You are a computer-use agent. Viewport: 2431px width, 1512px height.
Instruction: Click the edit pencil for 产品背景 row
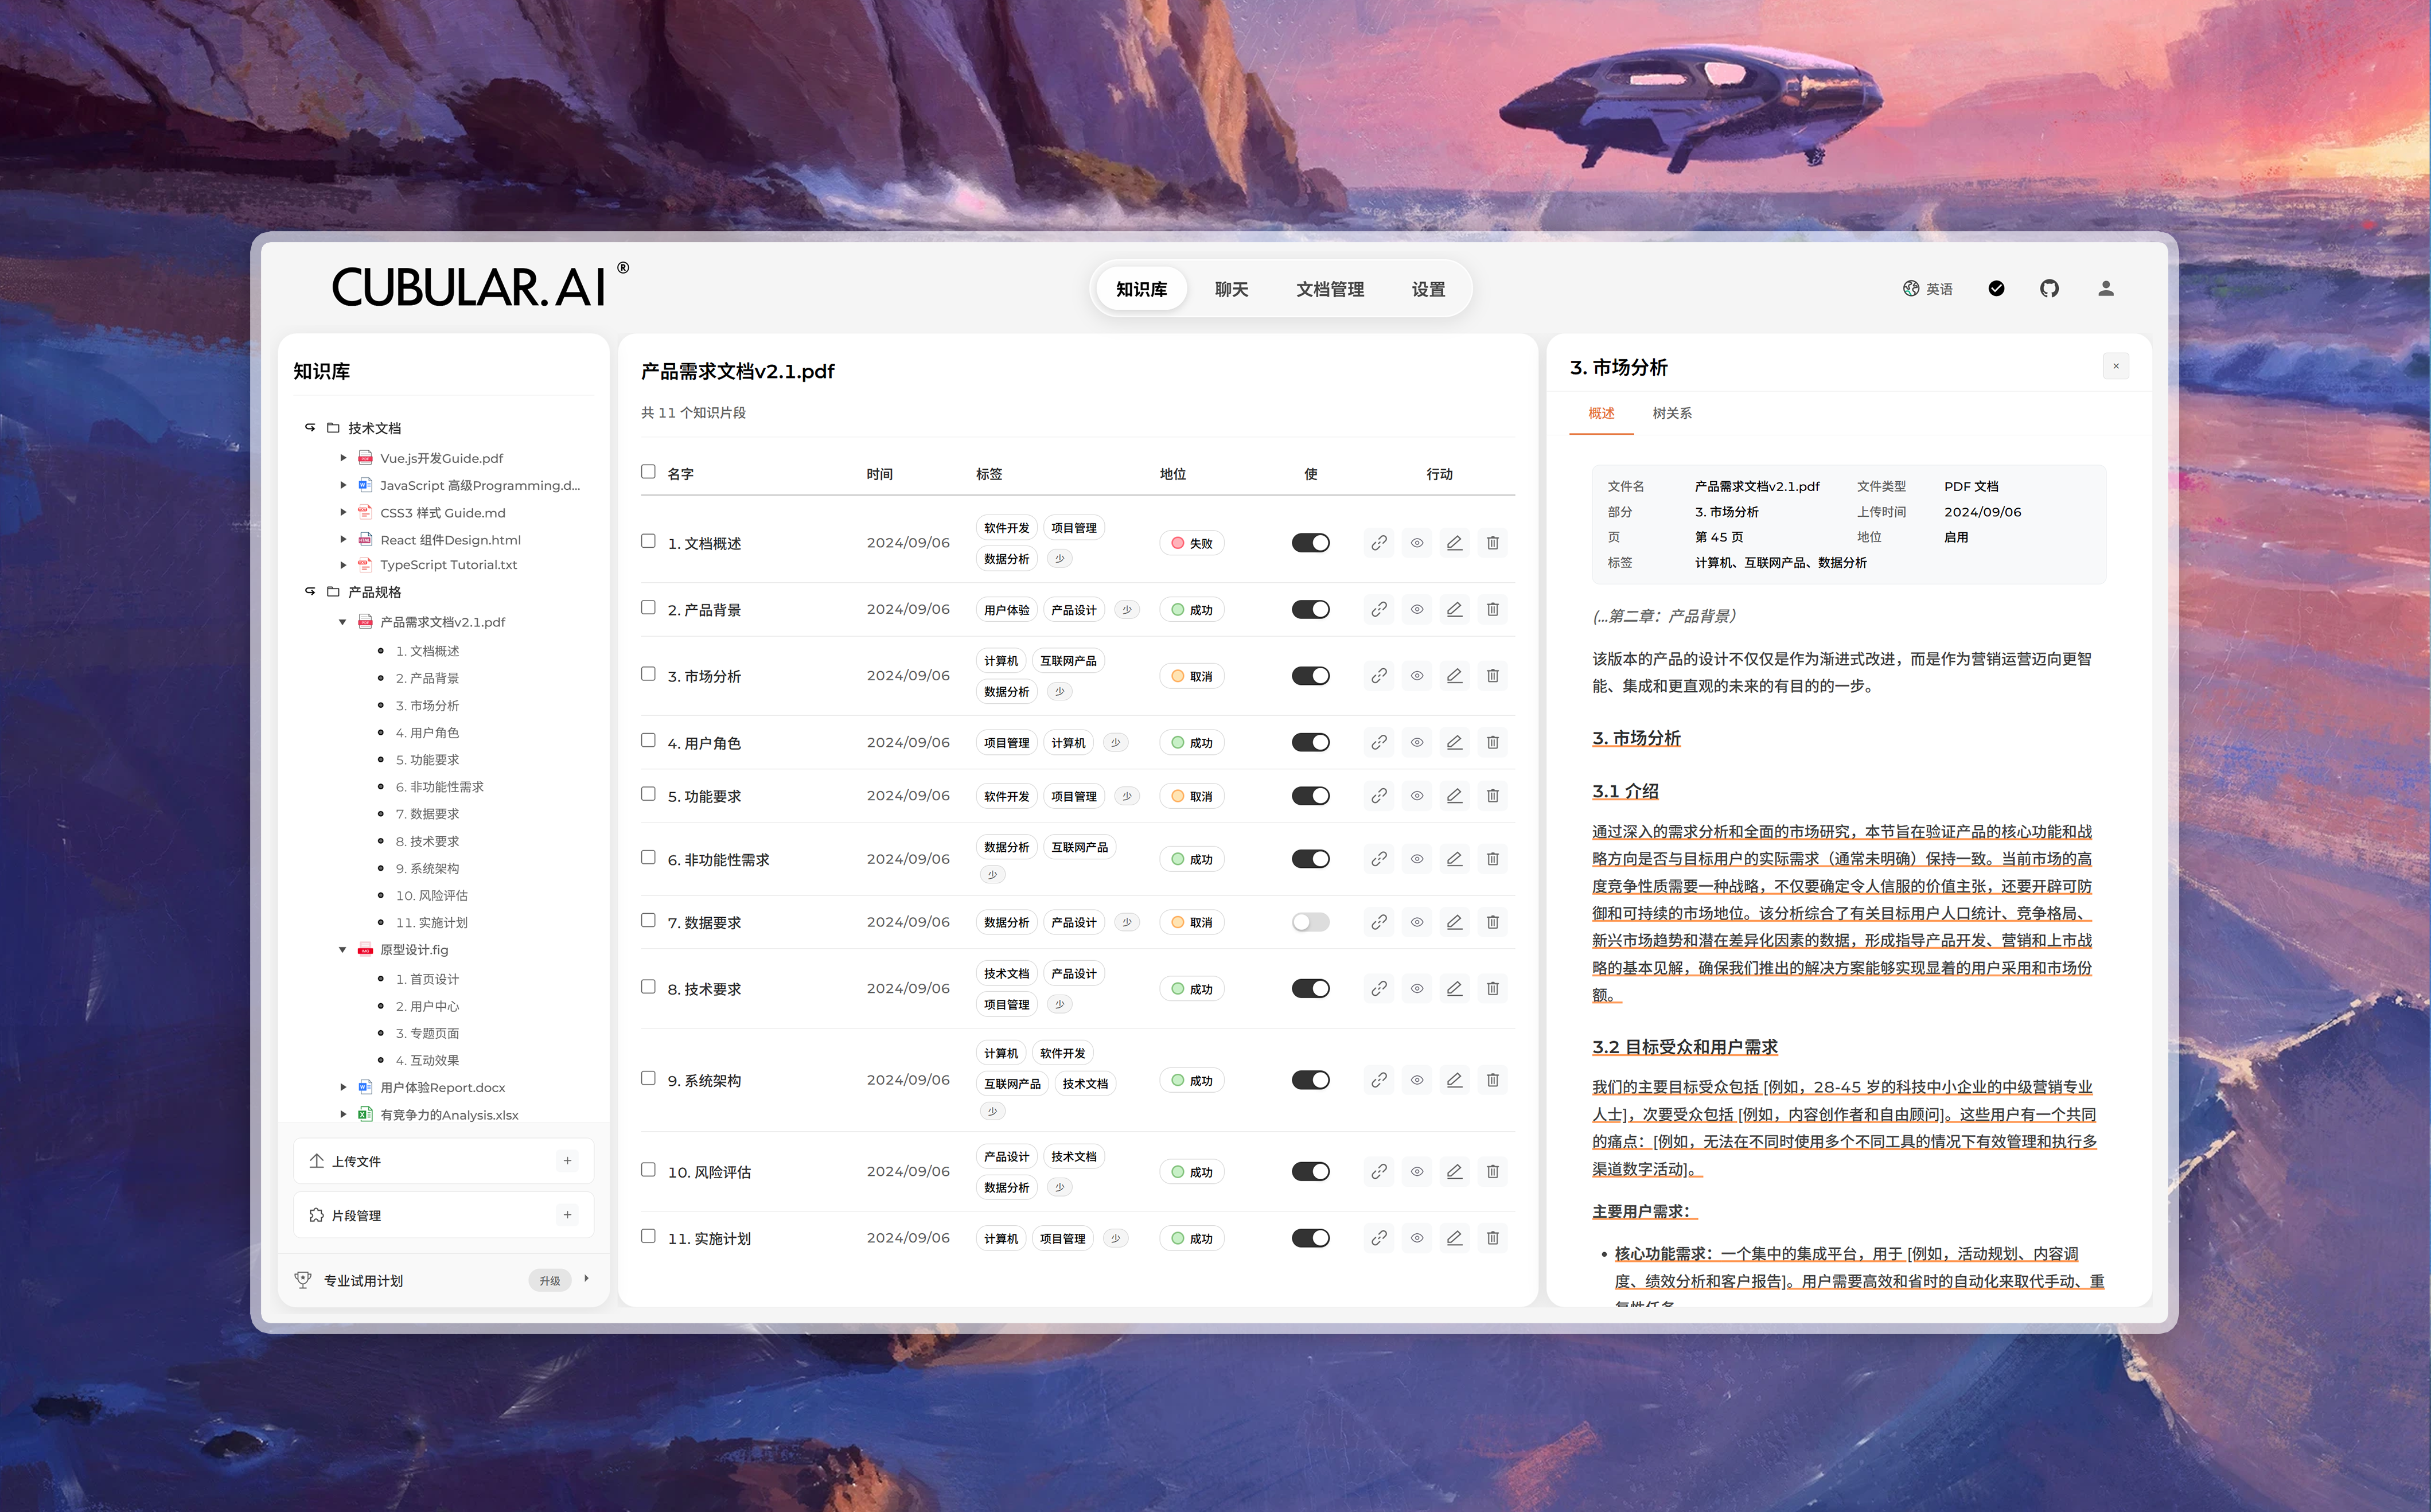point(1454,609)
